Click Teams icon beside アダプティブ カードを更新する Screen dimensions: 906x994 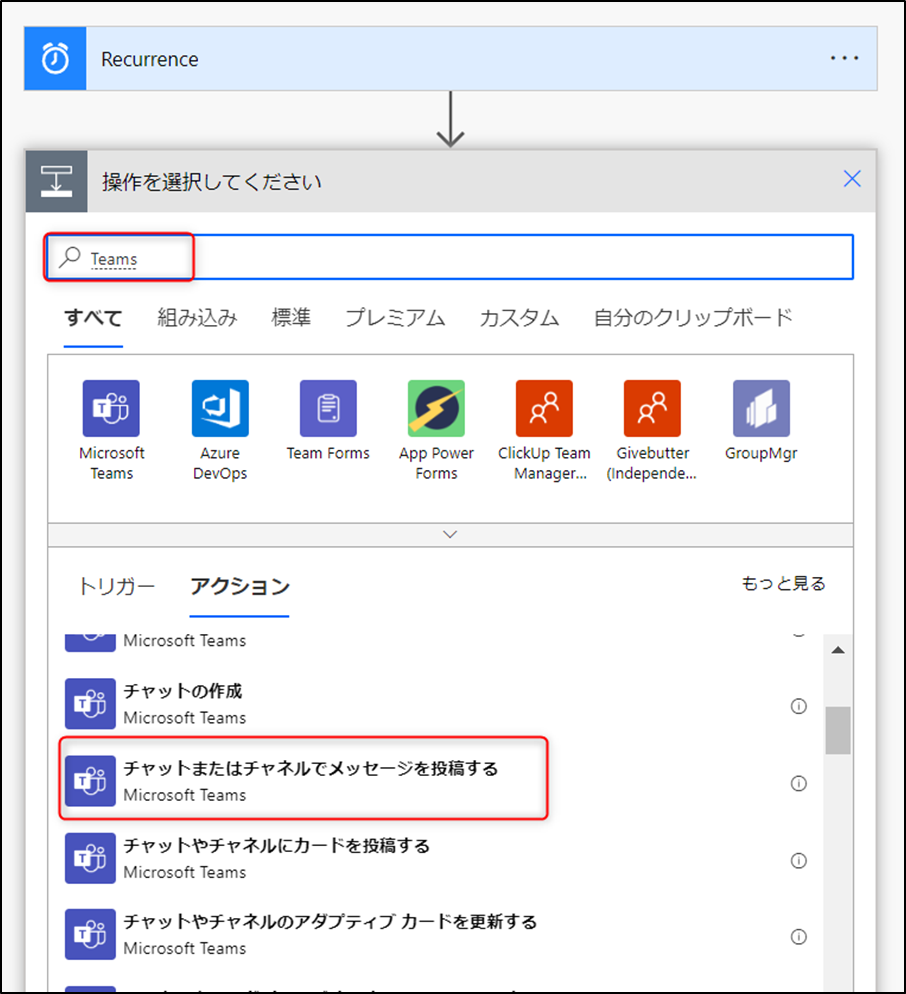point(90,934)
